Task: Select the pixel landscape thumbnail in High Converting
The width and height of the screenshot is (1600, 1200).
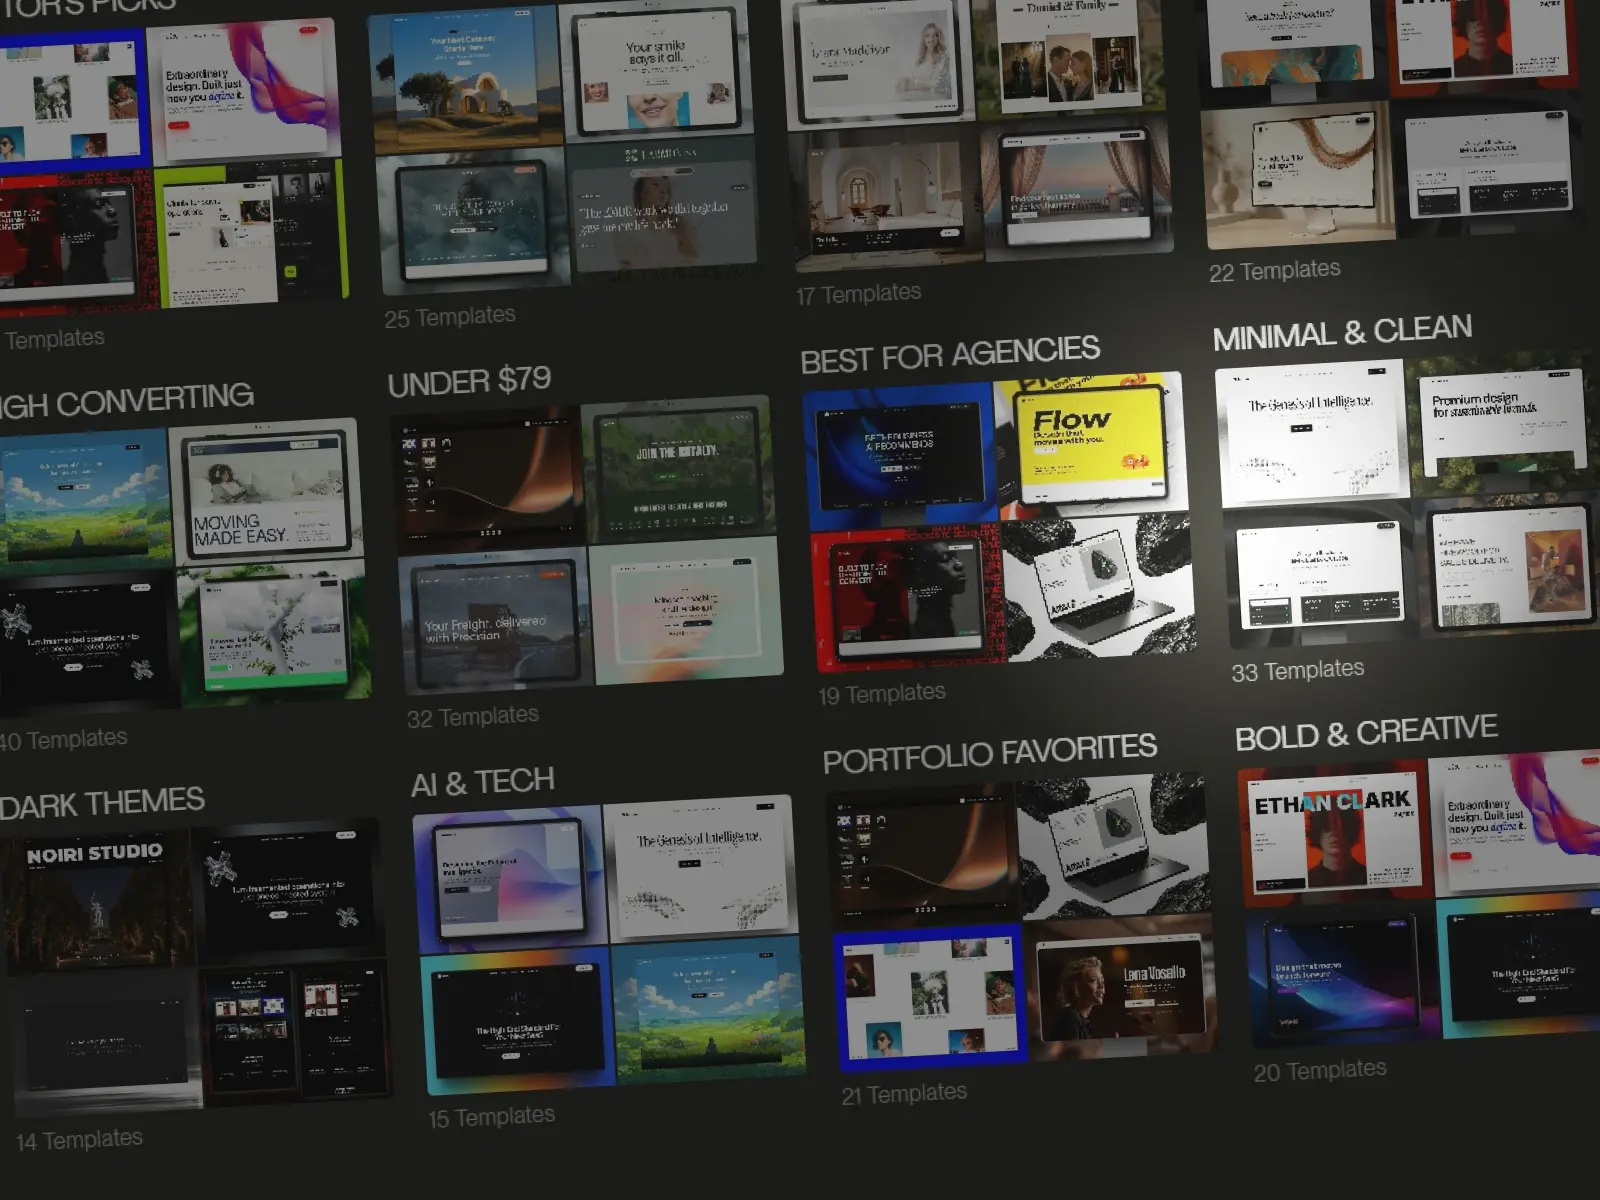Action: click(x=85, y=502)
